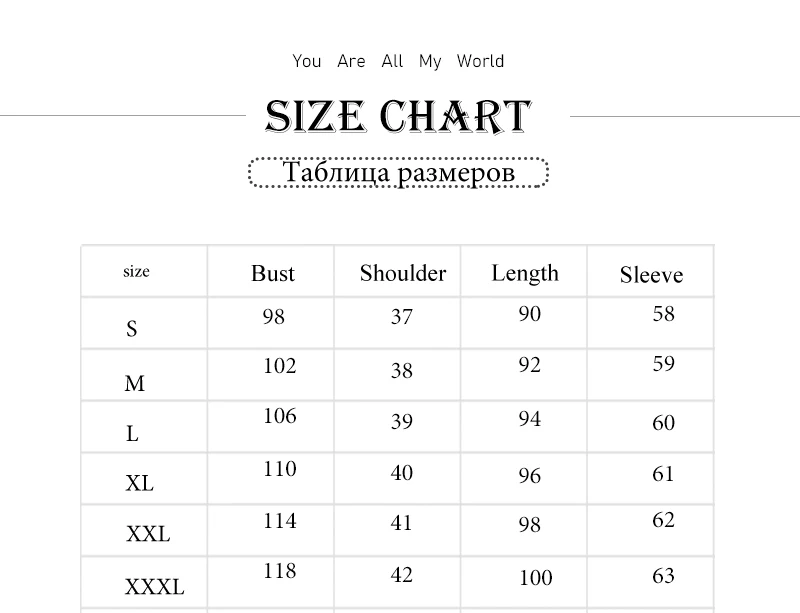Click sleeve value 60 in L row
The image size is (800, 613).
click(663, 423)
